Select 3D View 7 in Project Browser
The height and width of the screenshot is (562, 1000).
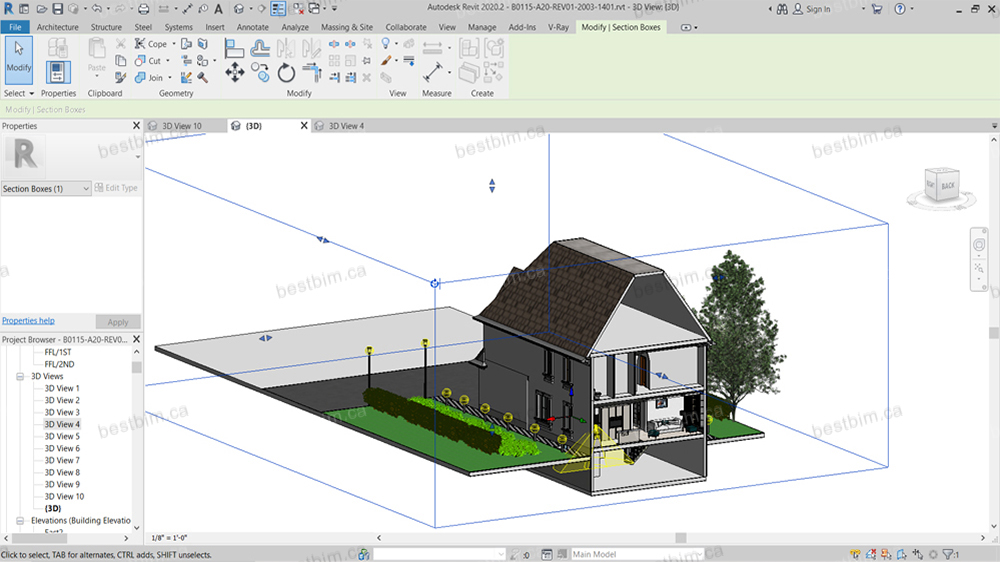click(62, 461)
